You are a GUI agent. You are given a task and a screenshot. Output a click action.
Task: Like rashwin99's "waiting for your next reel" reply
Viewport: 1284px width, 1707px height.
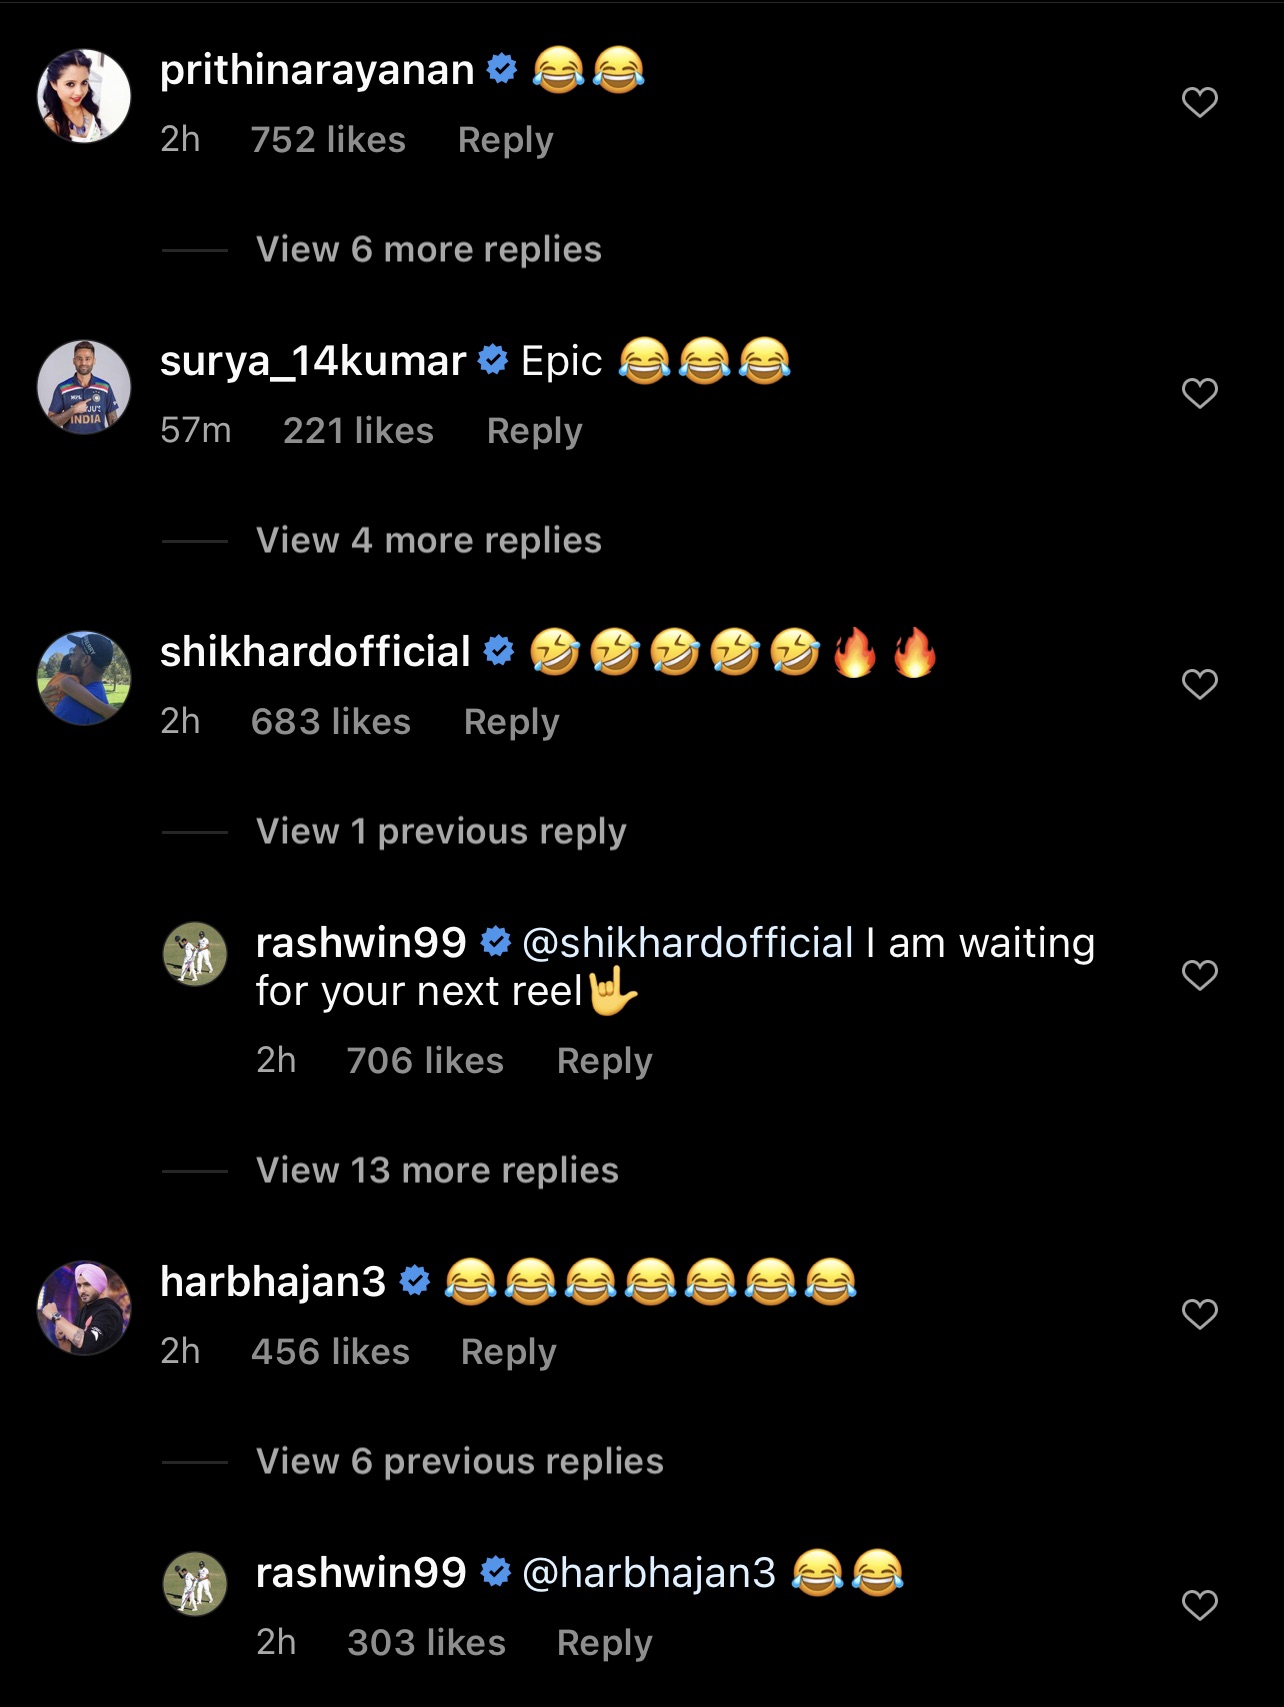[x=1199, y=975]
